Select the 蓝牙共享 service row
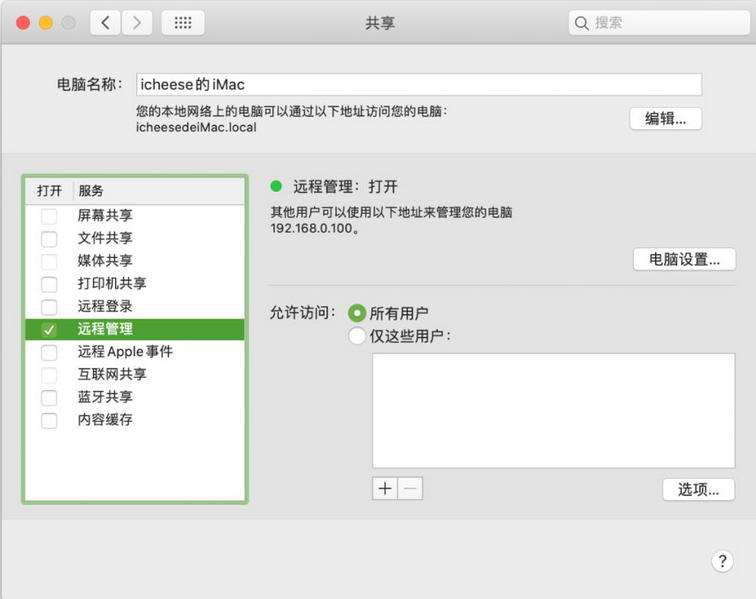The width and height of the screenshot is (756, 599). (x=135, y=397)
